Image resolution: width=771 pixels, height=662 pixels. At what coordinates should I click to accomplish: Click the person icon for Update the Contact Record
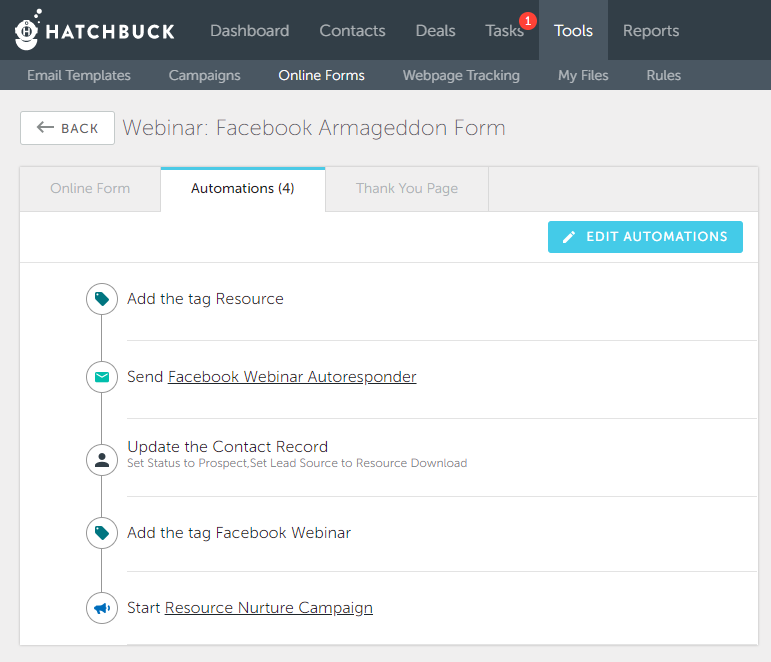coord(102,460)
